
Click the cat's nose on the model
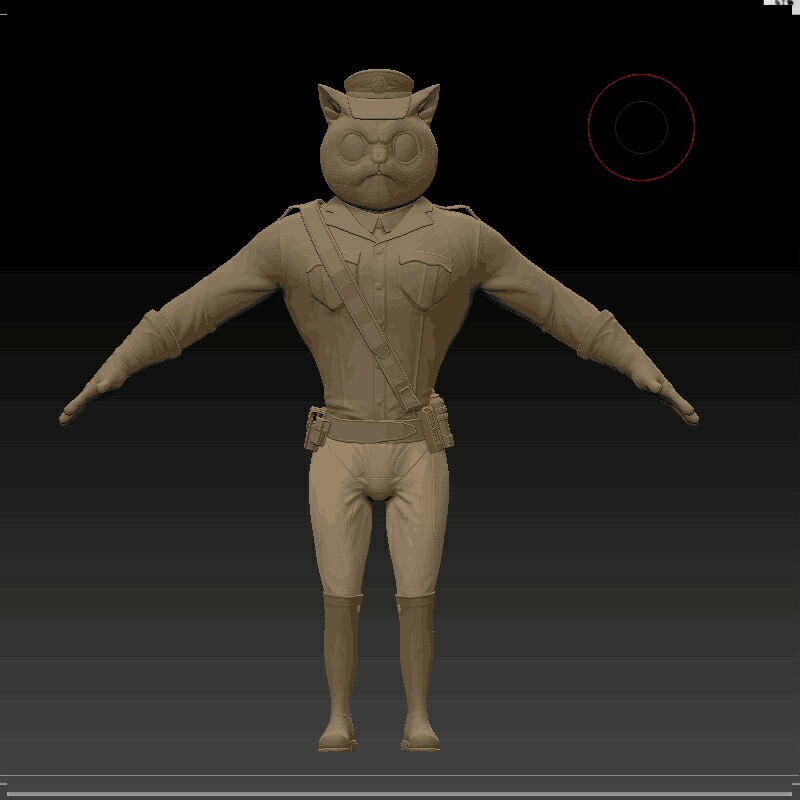coord(378,153)
